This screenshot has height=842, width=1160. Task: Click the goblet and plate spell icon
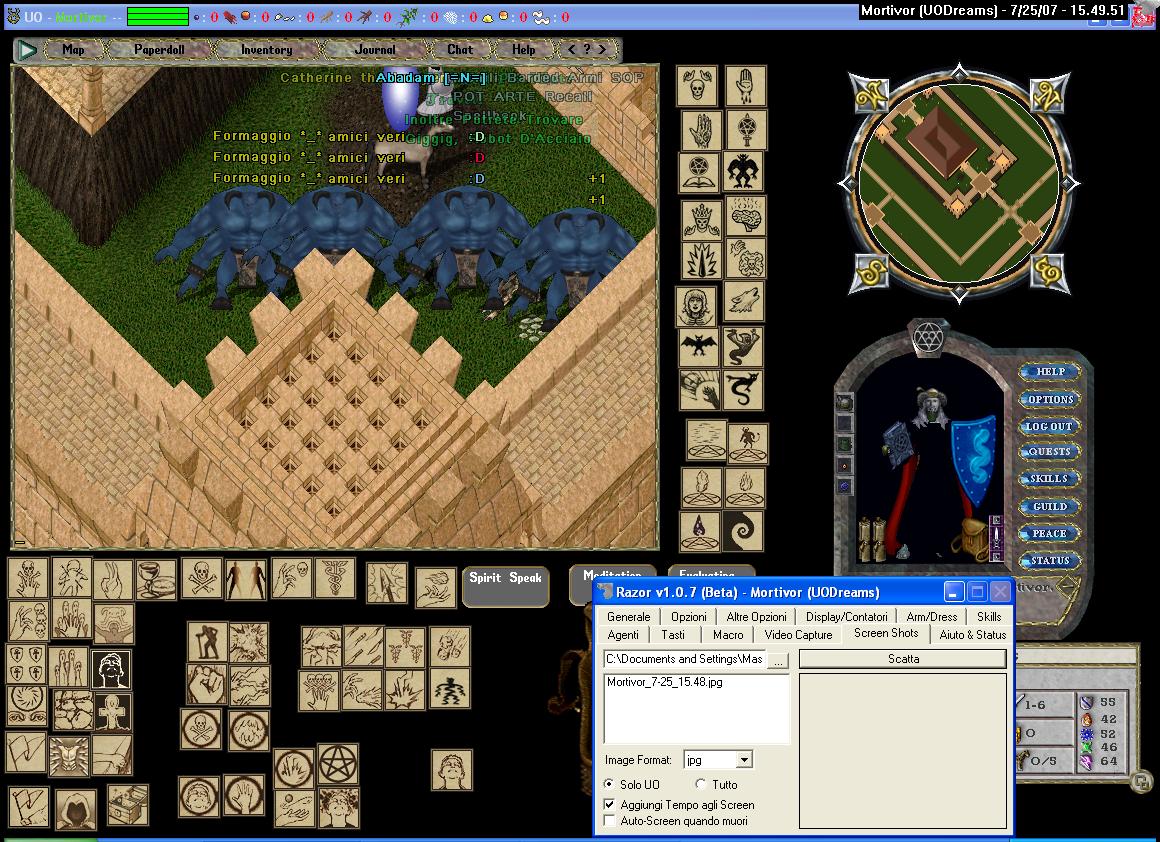[x=156, y=579]
